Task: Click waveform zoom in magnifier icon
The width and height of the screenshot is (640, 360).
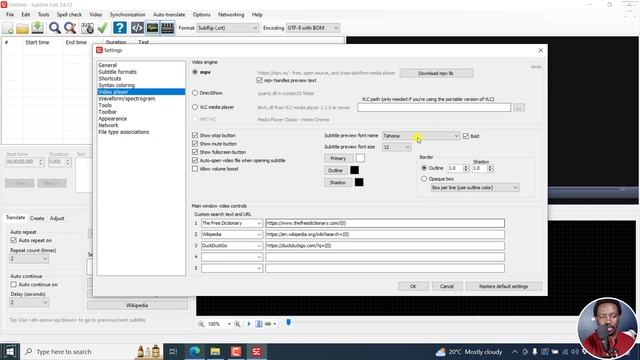Action: coord(237,324)
